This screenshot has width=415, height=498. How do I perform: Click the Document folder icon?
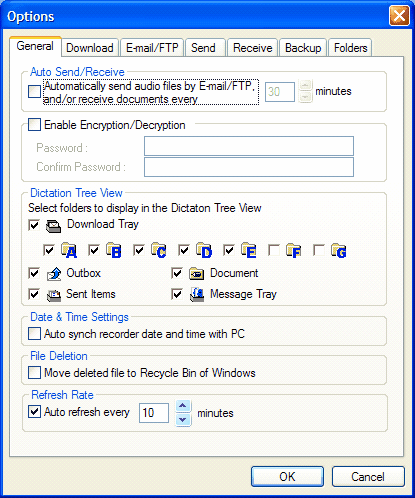click(x=197, y=274)
